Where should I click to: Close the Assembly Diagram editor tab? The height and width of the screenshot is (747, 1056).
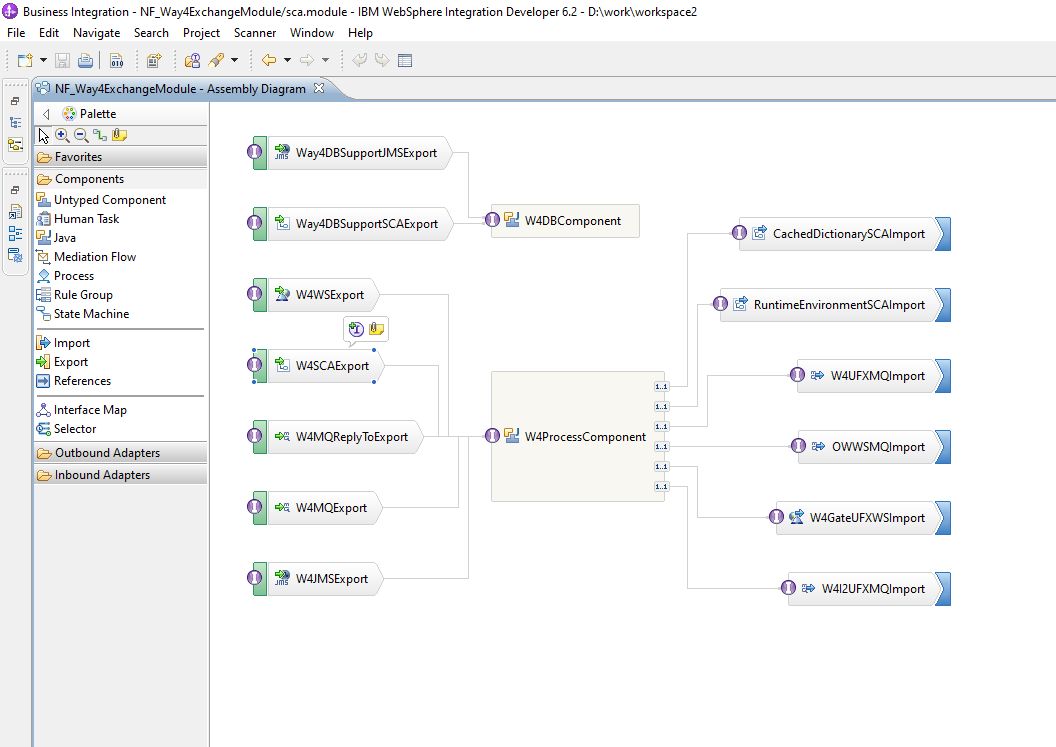pyautogui.click(x=319, y=88)
